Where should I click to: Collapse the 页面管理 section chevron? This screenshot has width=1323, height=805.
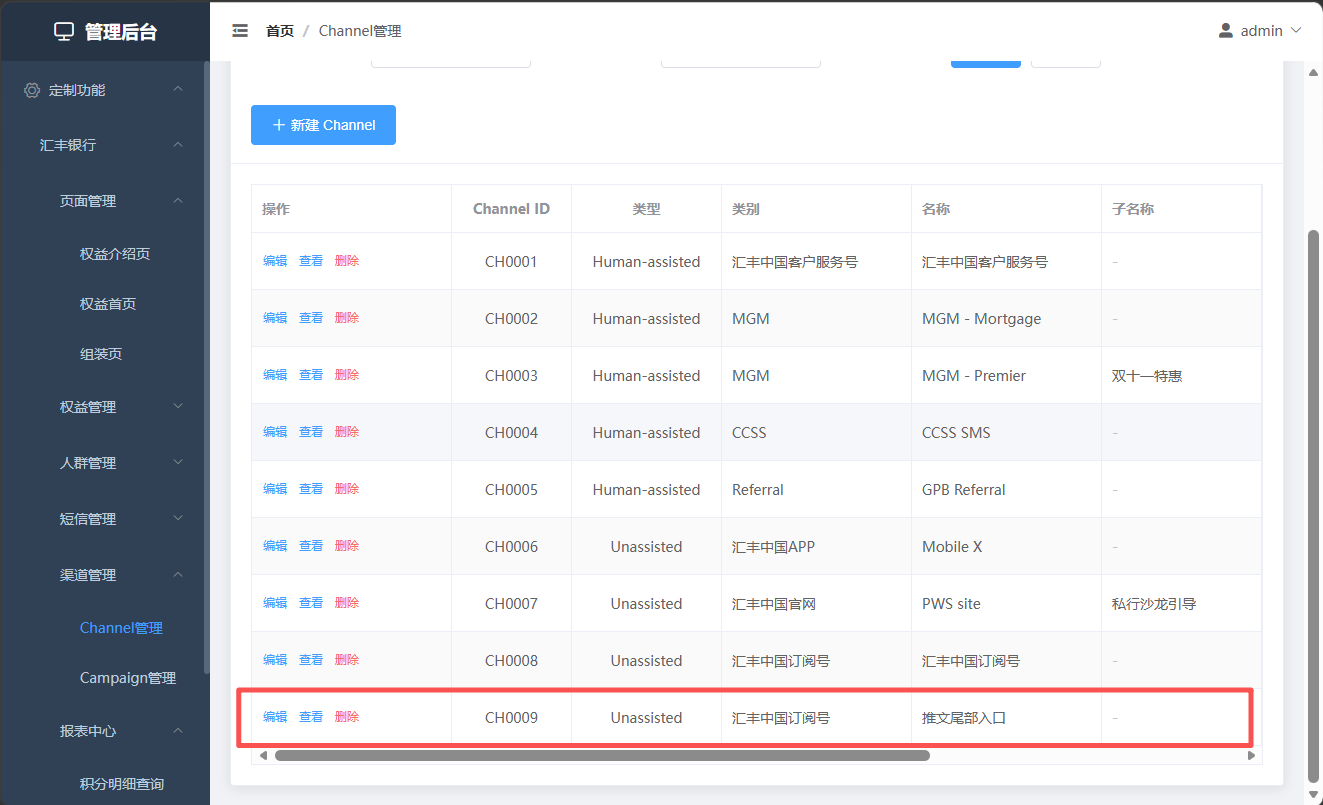pos(178,201)
